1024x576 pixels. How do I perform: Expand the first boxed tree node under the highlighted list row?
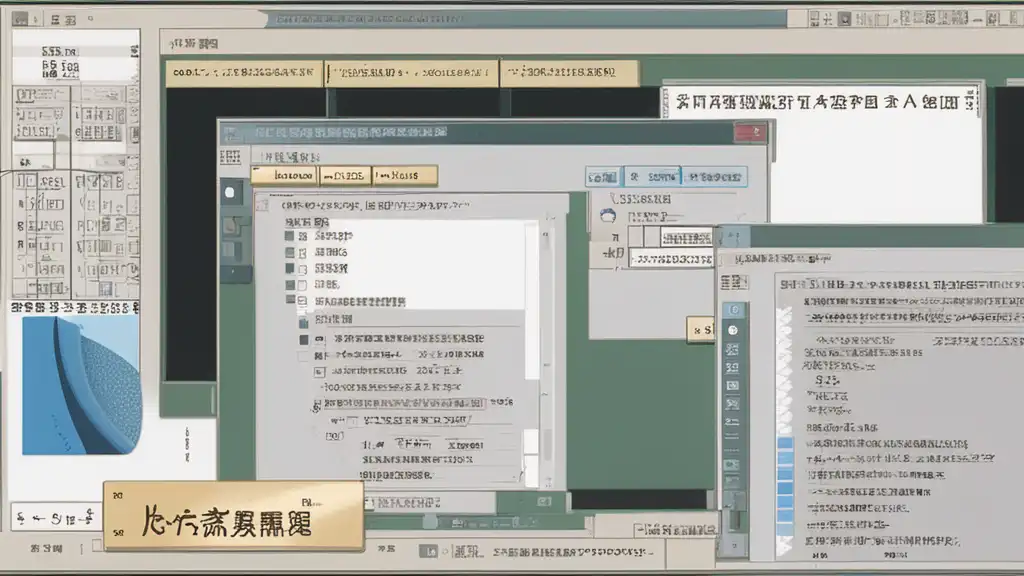[319, 372]
